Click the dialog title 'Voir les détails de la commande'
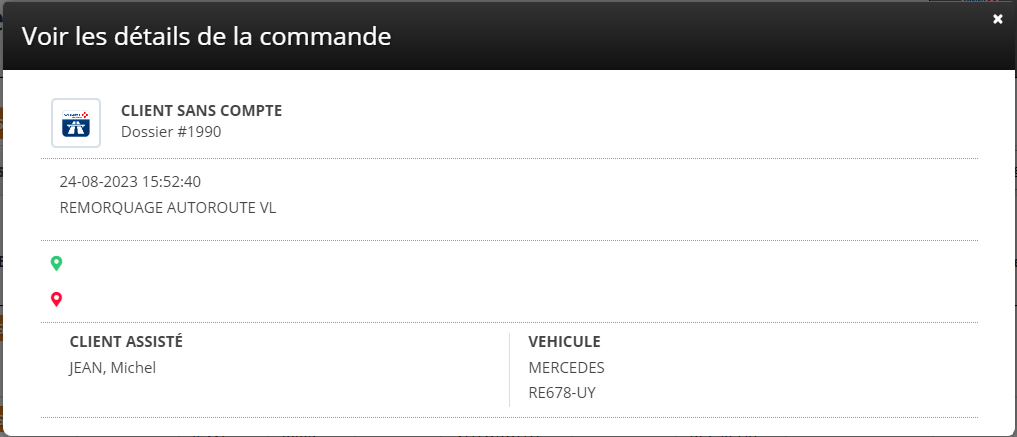This screenshot has height=437, width=1017. 206,37
